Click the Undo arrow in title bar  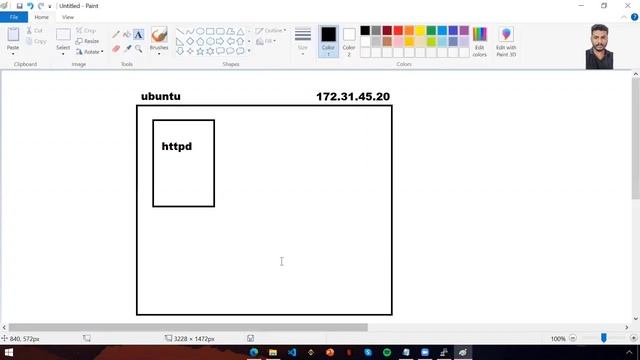click(30, 6)
